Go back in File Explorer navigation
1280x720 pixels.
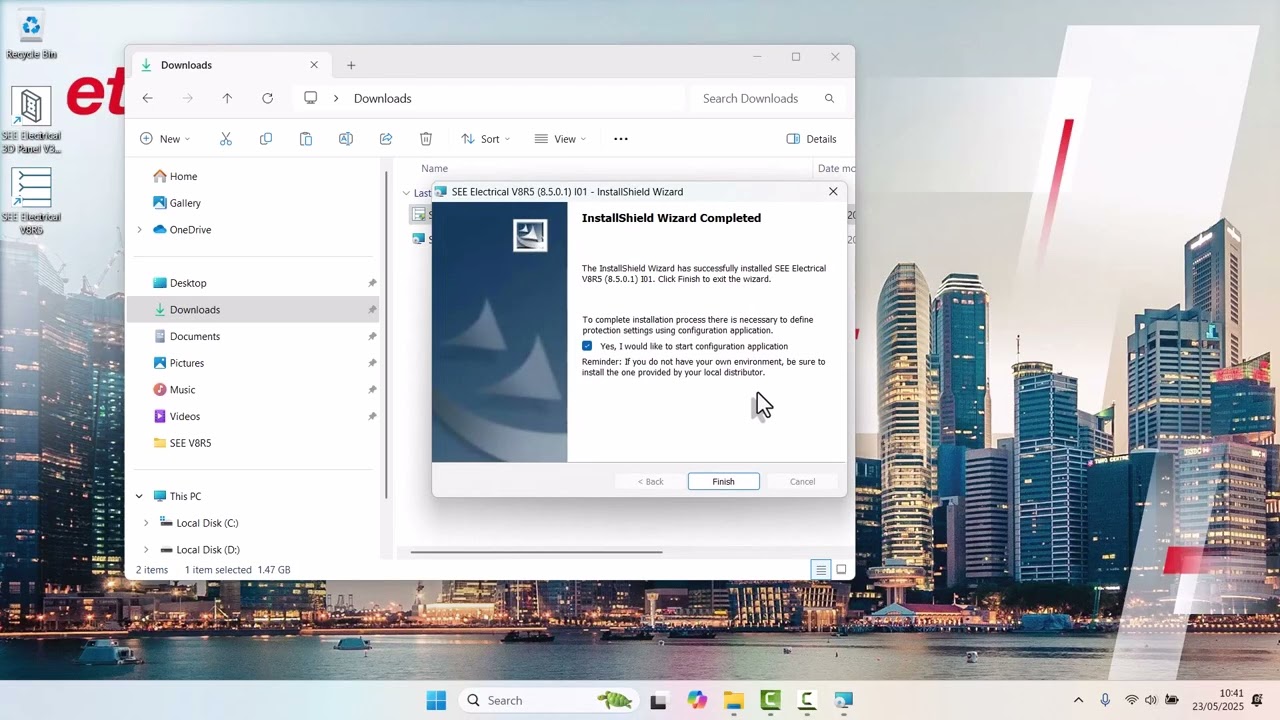(x=148, y=98)
